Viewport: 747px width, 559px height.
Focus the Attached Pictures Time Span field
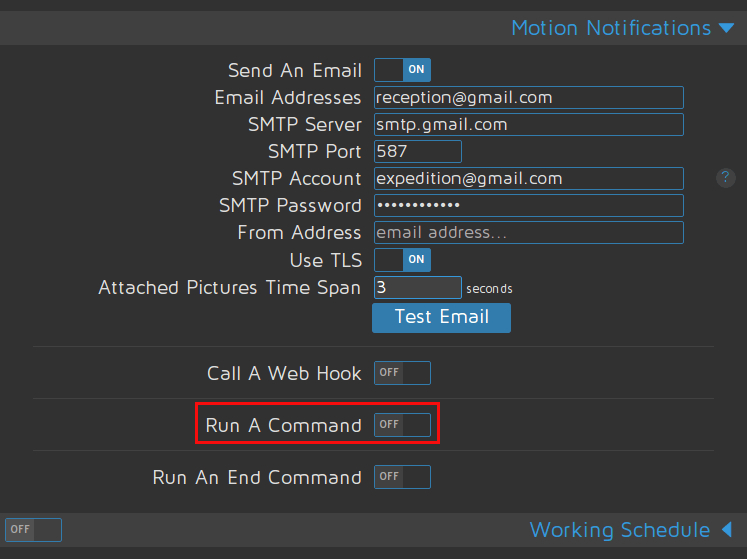[x=418, y=287]
